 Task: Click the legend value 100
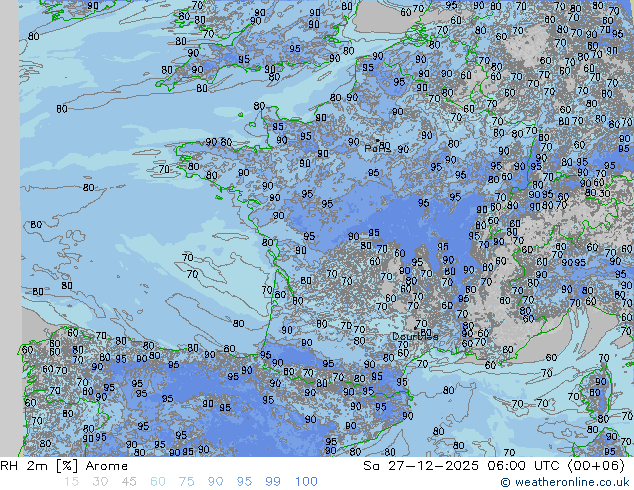pyautogui.click(x=306, y=482)
